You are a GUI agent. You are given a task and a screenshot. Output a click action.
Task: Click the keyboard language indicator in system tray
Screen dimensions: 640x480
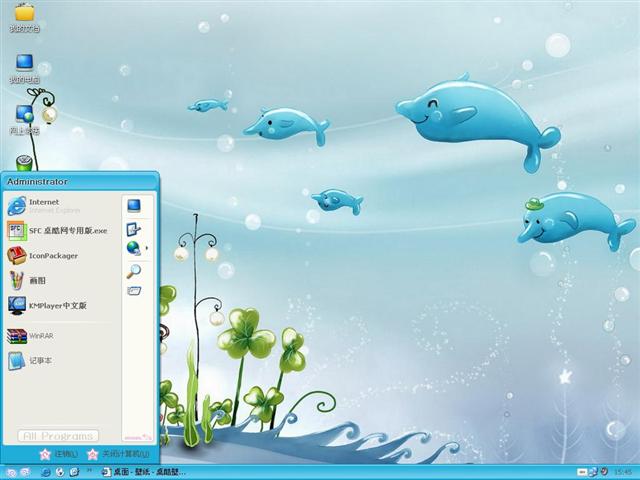[x=581, y=472]
